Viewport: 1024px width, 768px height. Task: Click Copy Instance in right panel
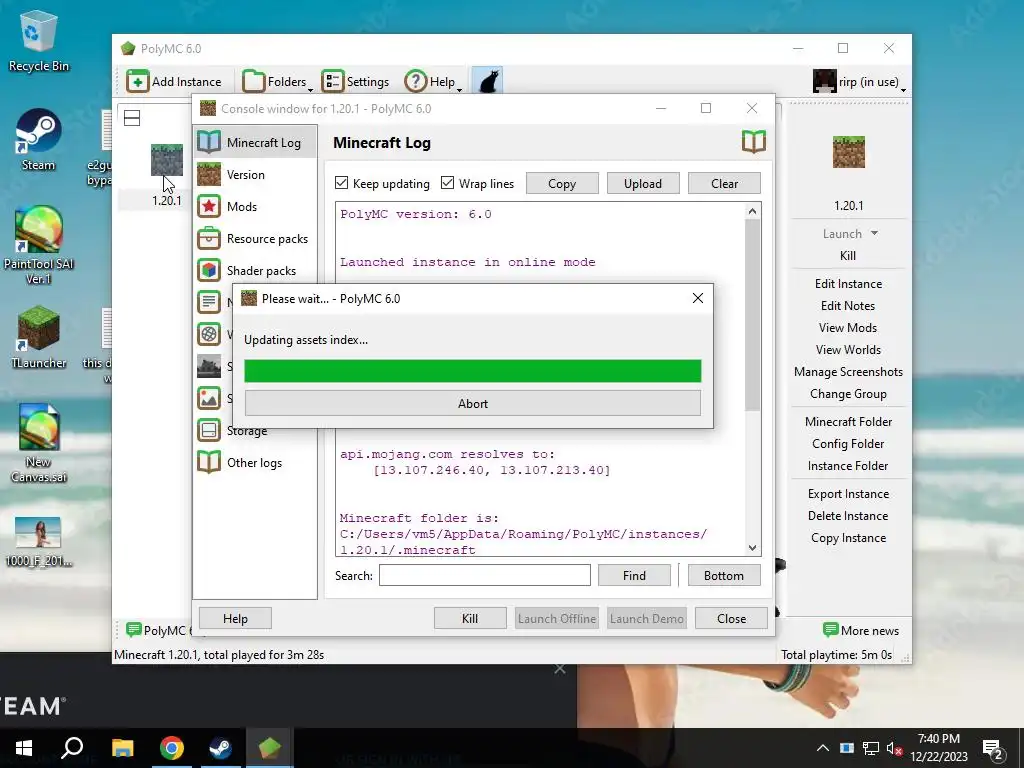pos(848,537)
